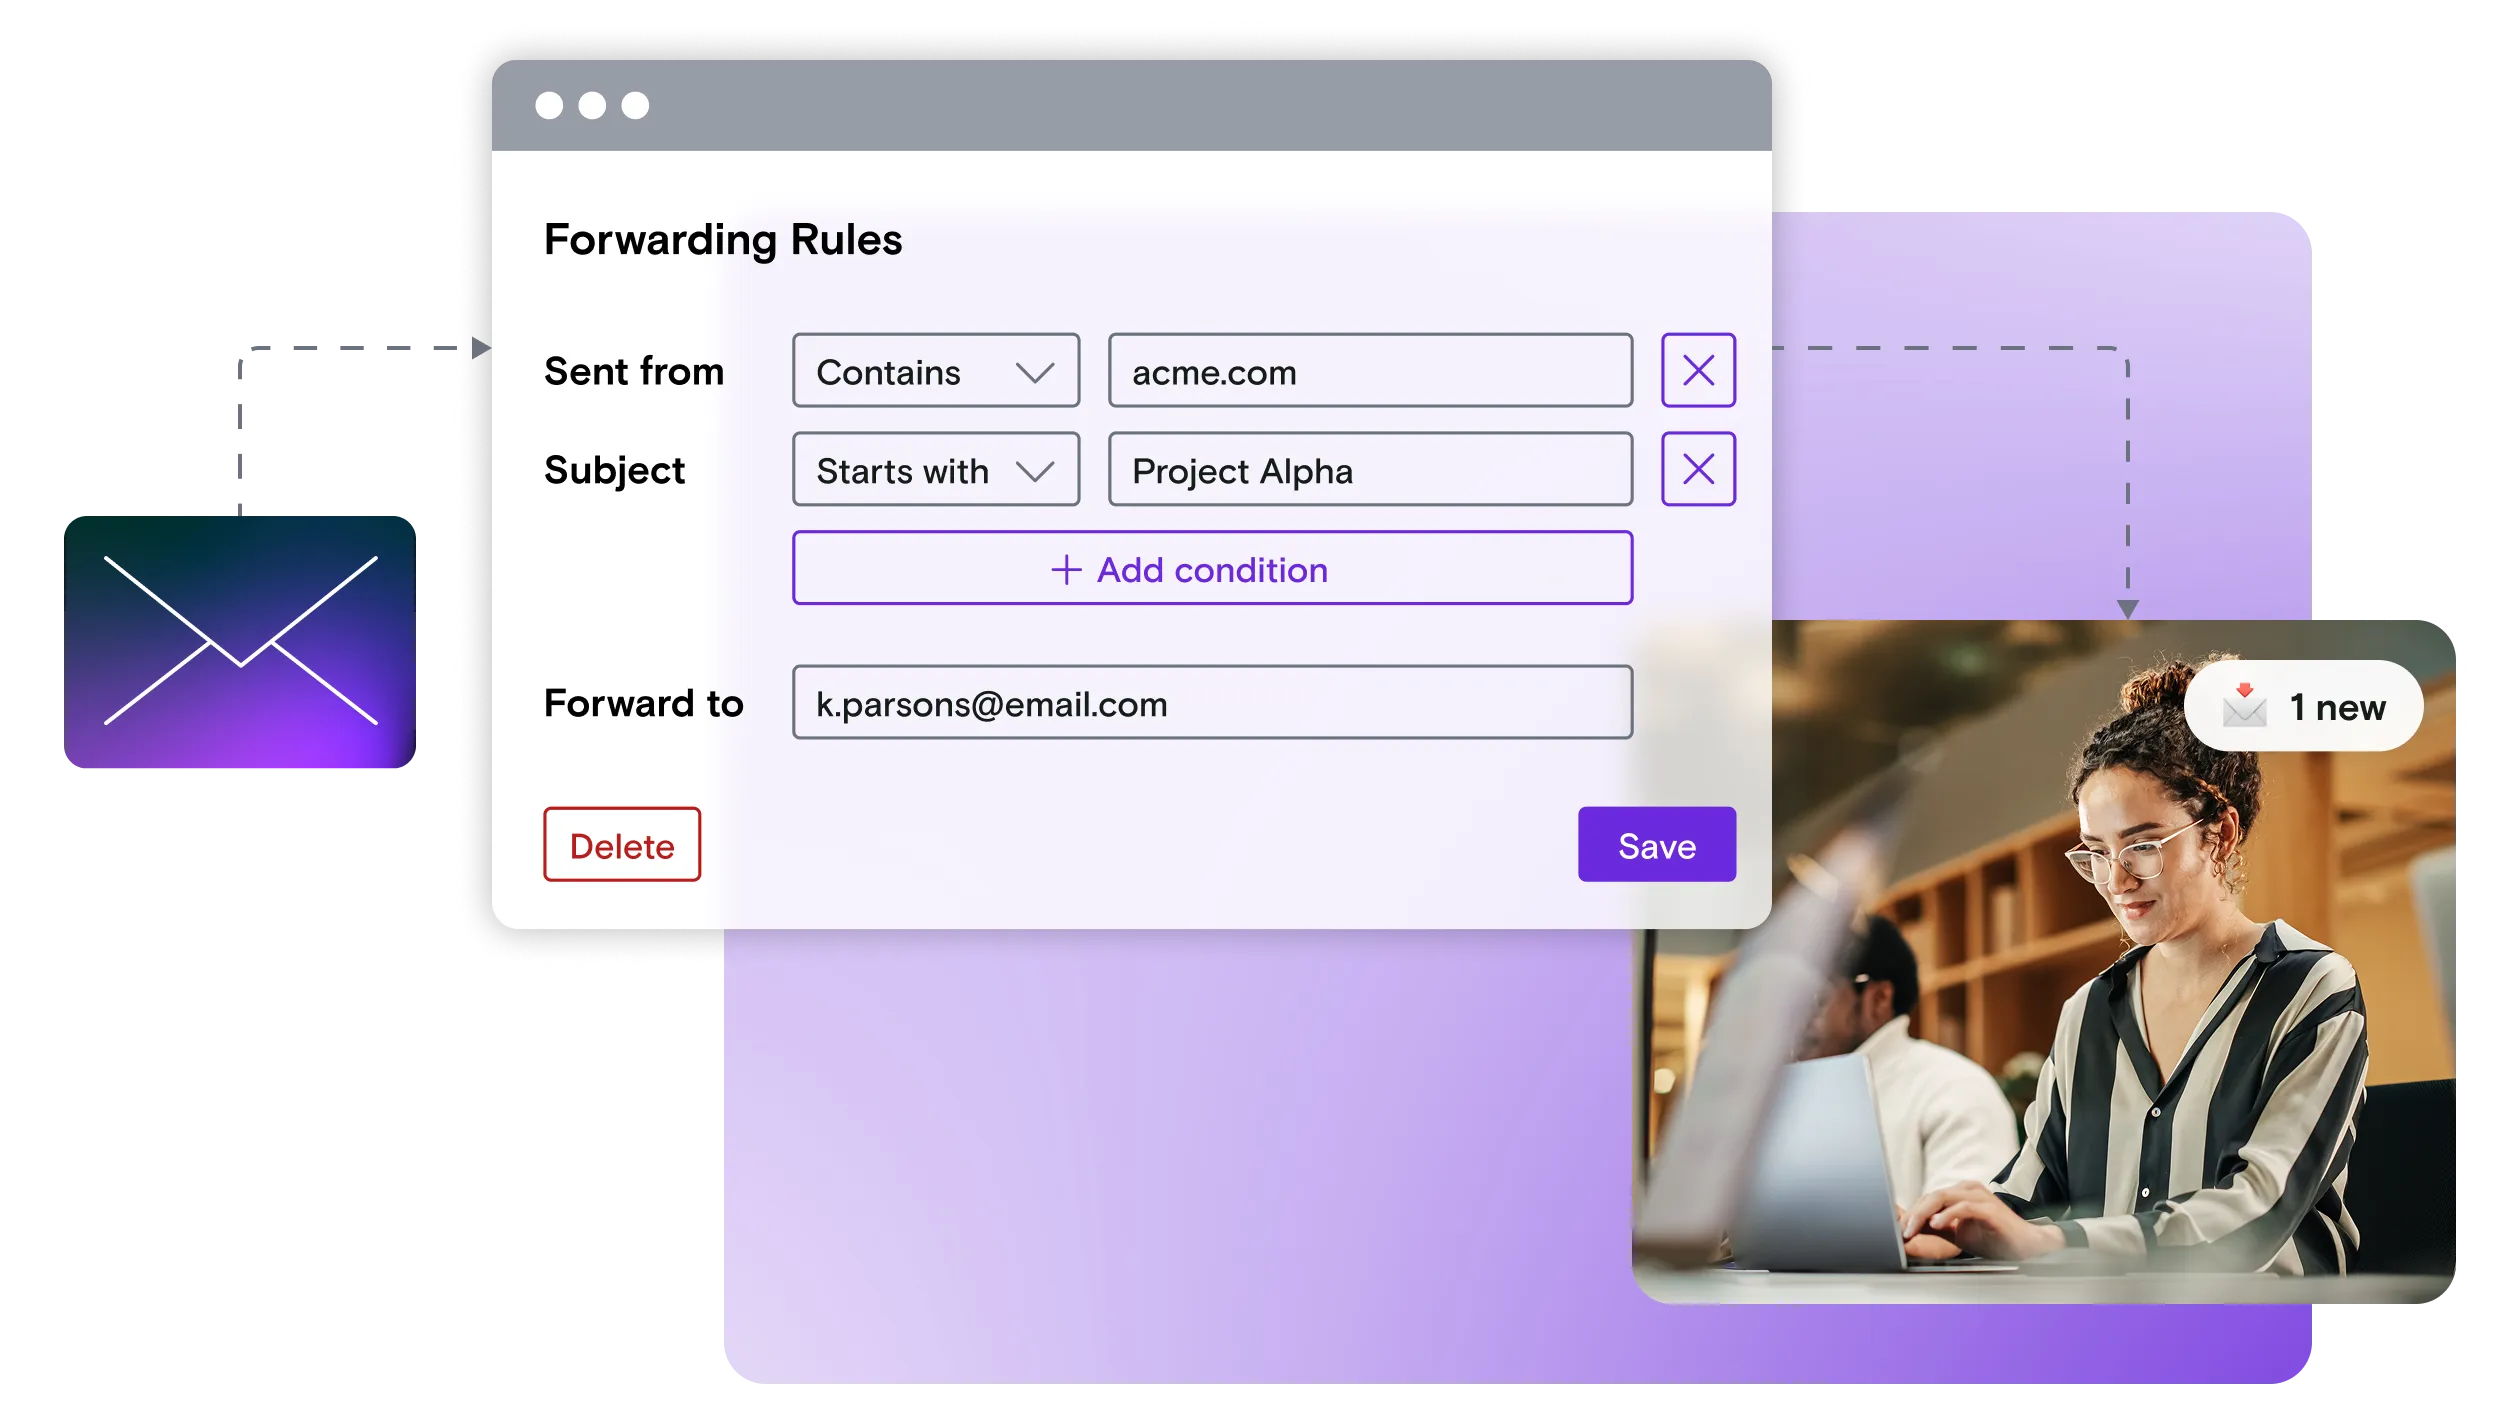Save the forwarding rule
This screenshot has height=1420, width=2520.
(1656, 845)
